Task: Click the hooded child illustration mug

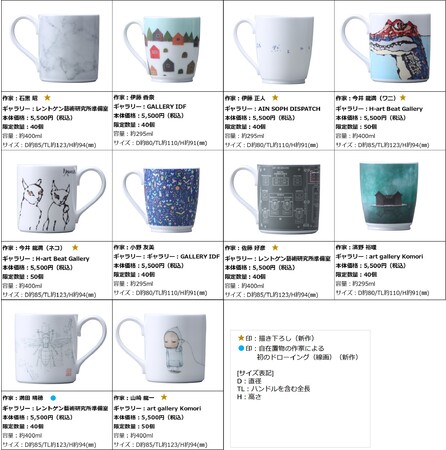Action: tap(162, 349)
